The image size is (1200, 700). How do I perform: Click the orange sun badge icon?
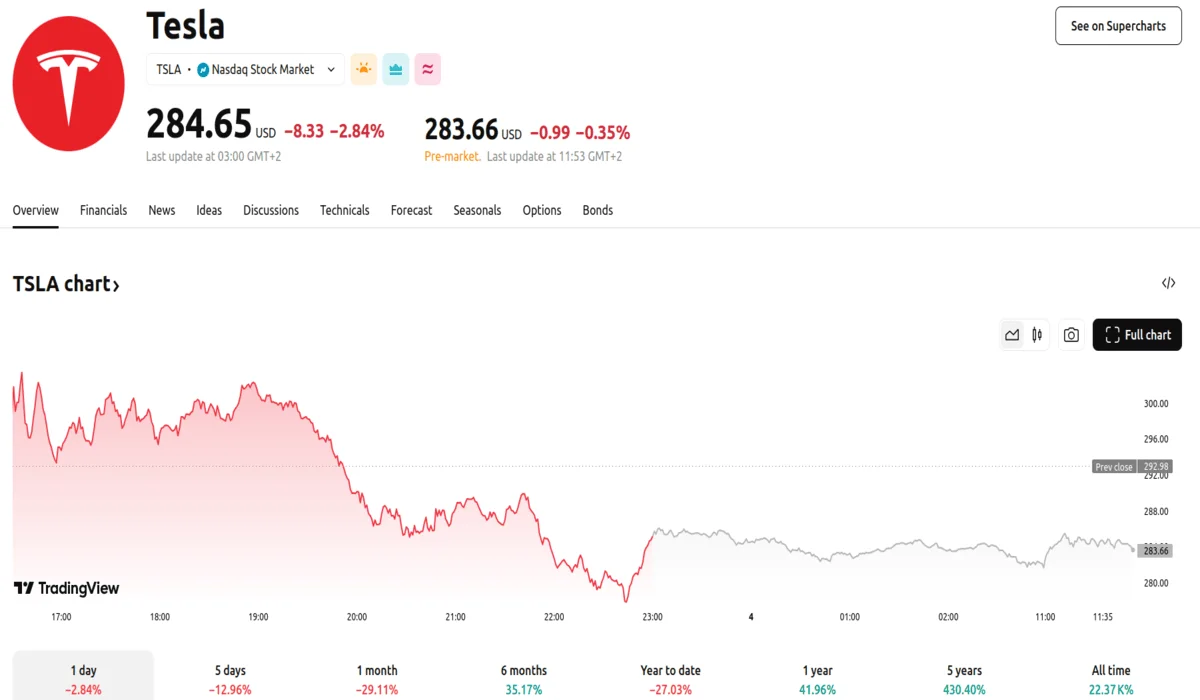(363, 69)
